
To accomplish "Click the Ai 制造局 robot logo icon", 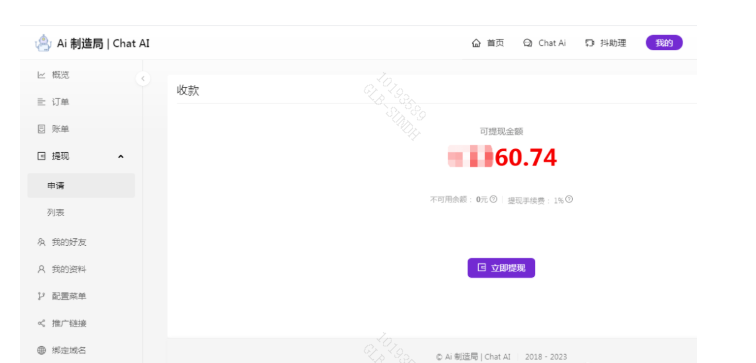I will [x=43, y=43].
